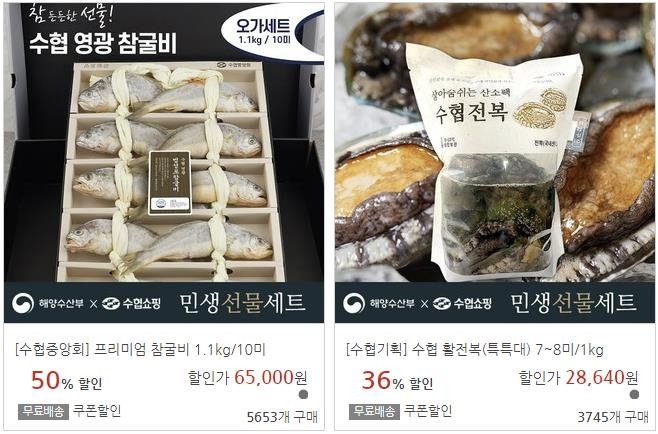Open [수협중앙회] 프리미엄 참굴비 1.1kg/10미 title
Screen dimensions: 658x434
[x=140, y=349]
